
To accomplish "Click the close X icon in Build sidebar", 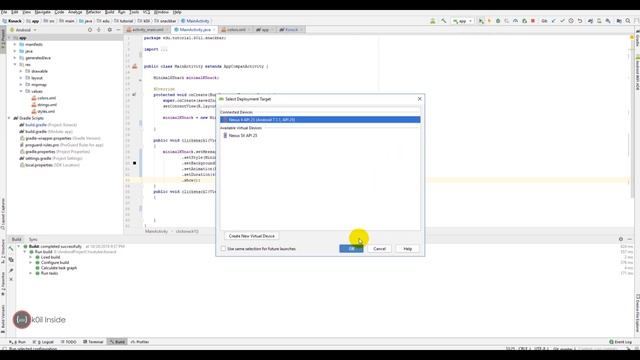I will [11, 280].
